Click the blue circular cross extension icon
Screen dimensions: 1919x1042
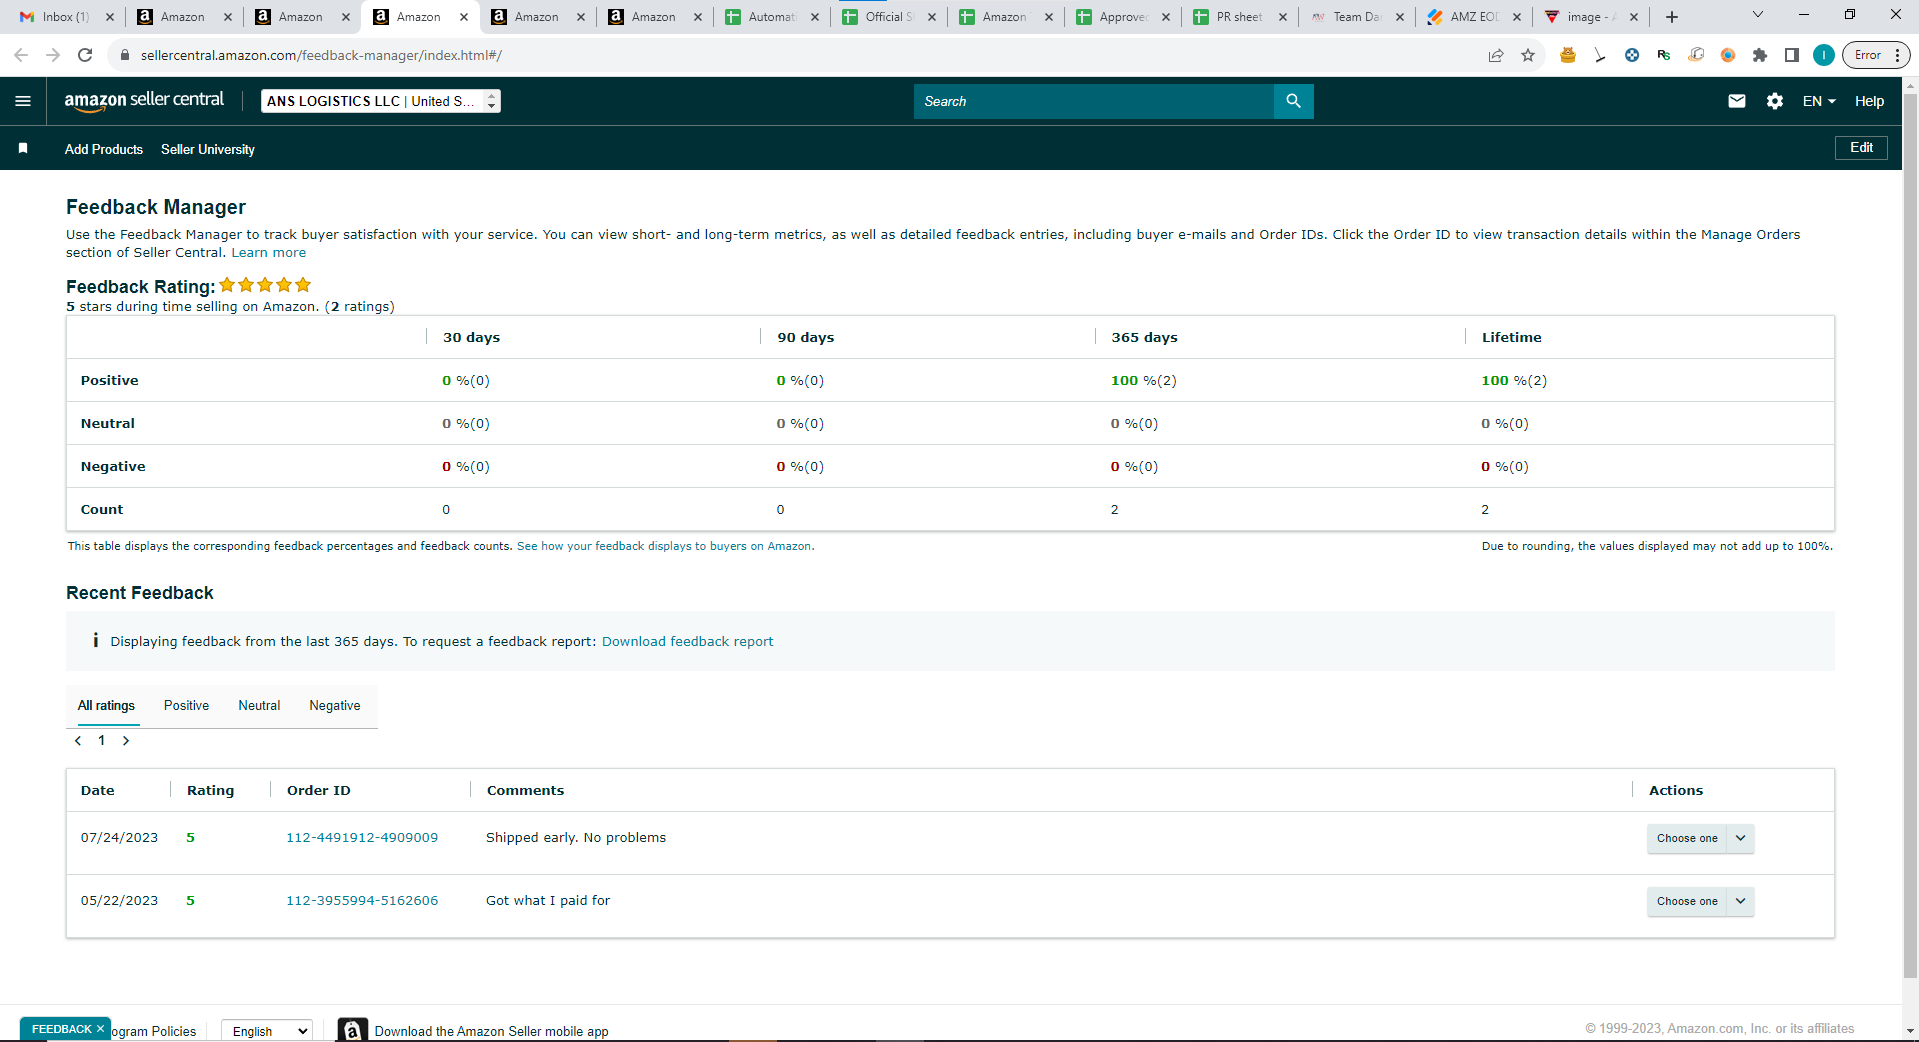1632,55
